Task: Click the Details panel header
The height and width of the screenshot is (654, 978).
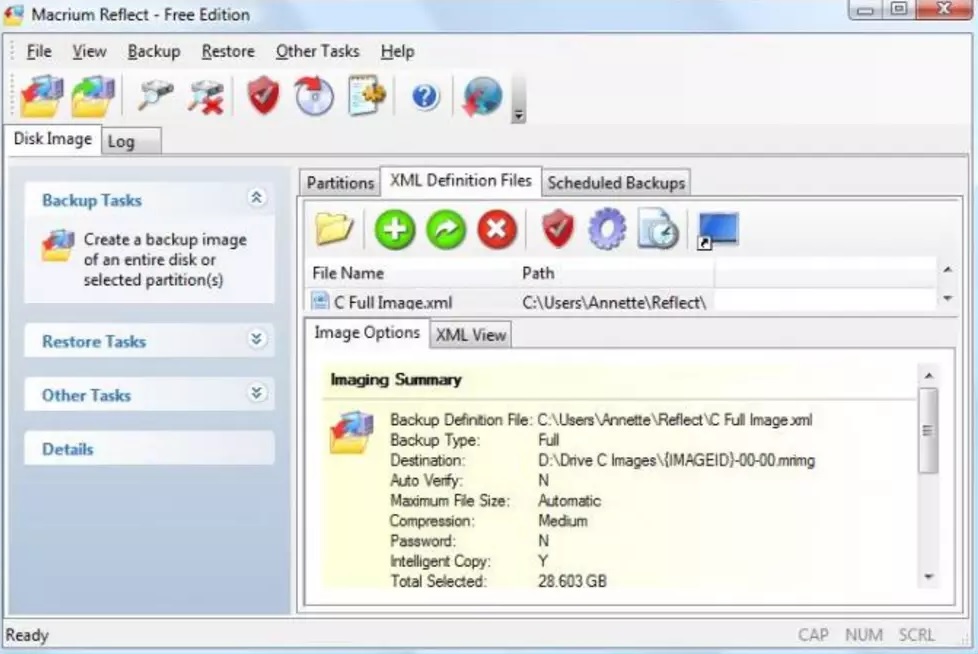Action: pyautogui.click(x=149, y=448)
